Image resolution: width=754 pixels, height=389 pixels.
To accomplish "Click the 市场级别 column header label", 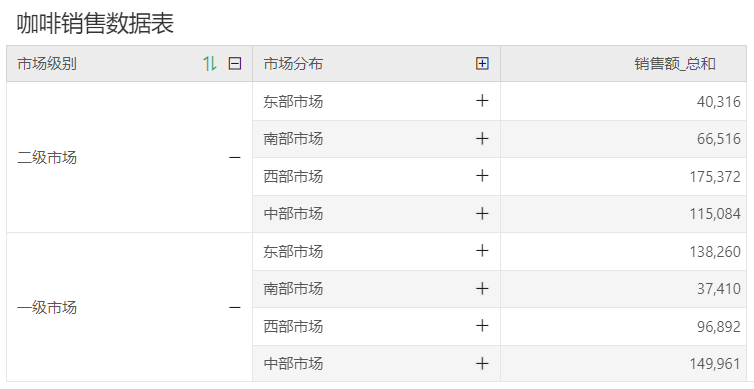I will tap(47, 63).
